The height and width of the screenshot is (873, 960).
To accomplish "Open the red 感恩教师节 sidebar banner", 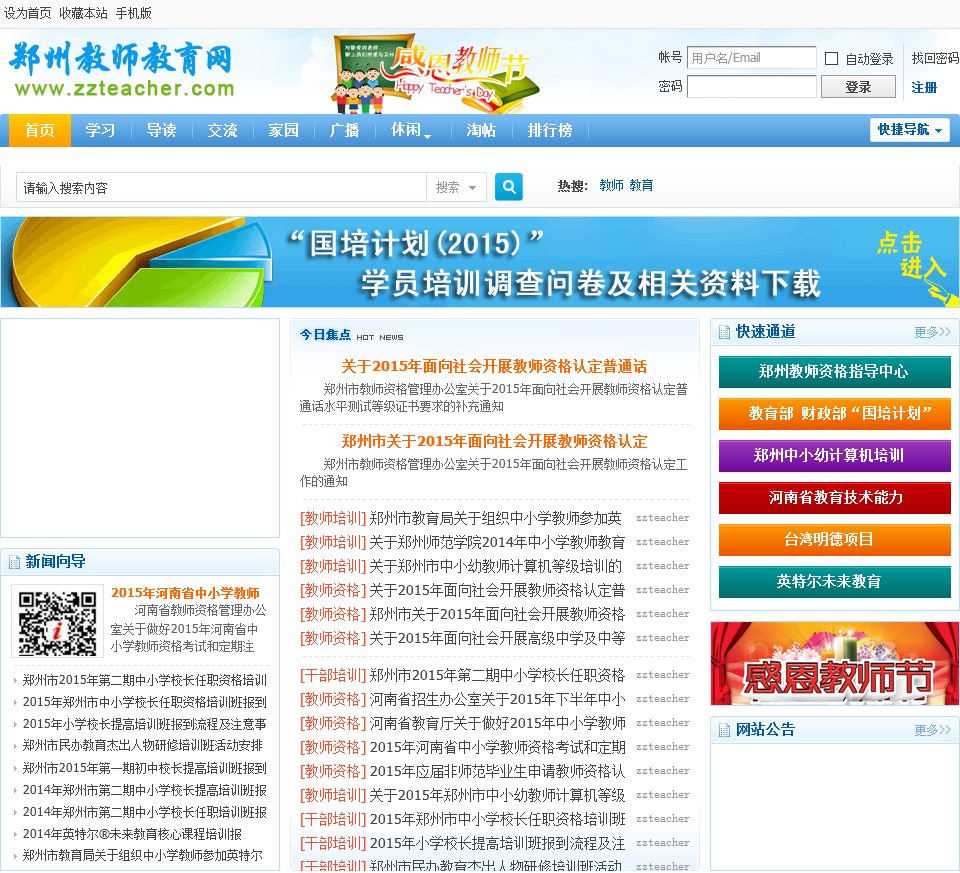I will click(834, 664).
